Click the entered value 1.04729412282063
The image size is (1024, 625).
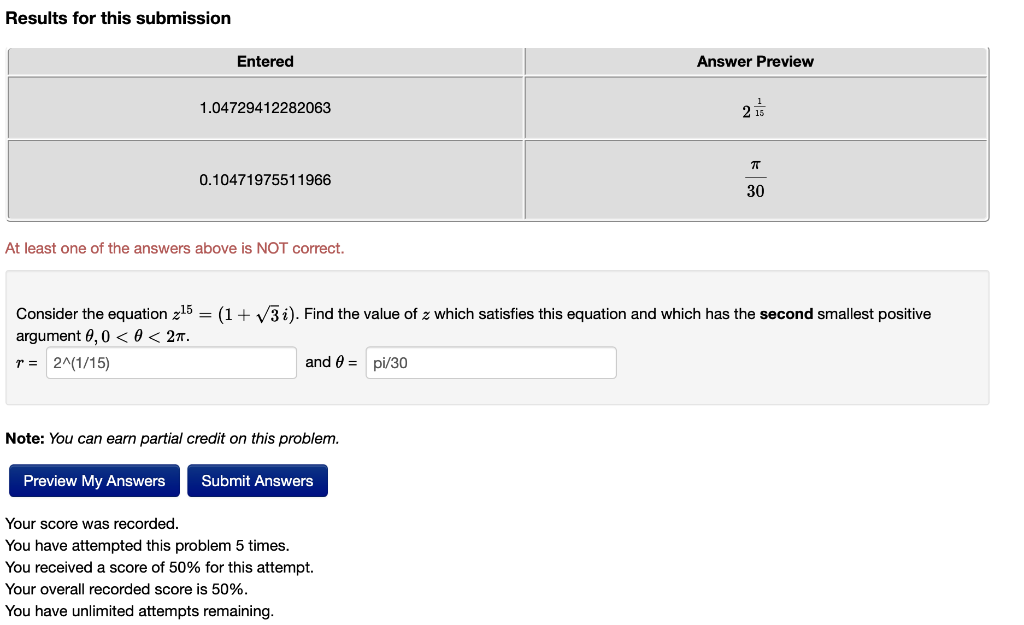265,108
